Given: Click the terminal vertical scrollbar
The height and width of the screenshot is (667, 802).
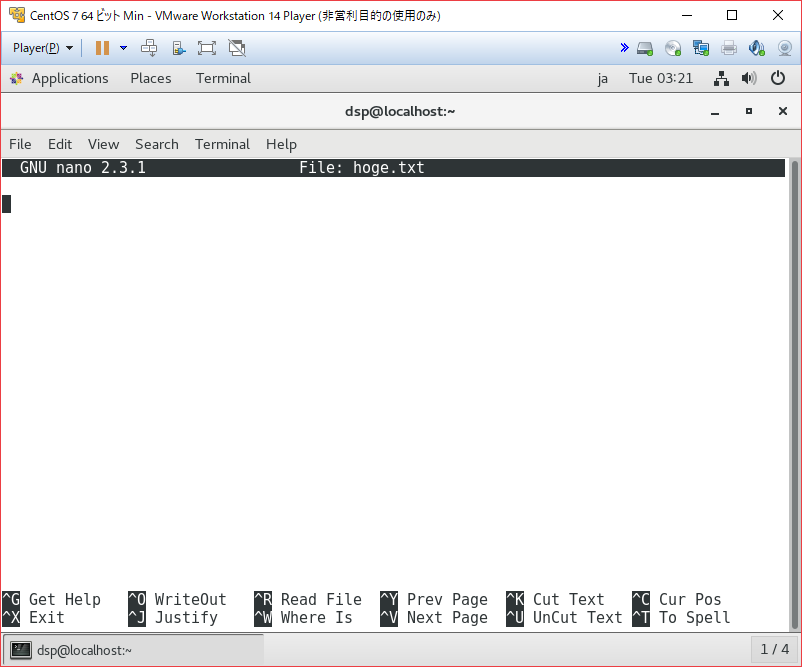Looking at the screenshot, I should (x=794, y=395).
